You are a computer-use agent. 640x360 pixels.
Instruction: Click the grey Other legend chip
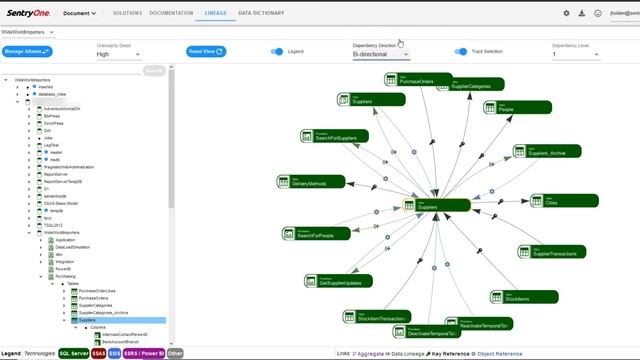click(175, 353)
